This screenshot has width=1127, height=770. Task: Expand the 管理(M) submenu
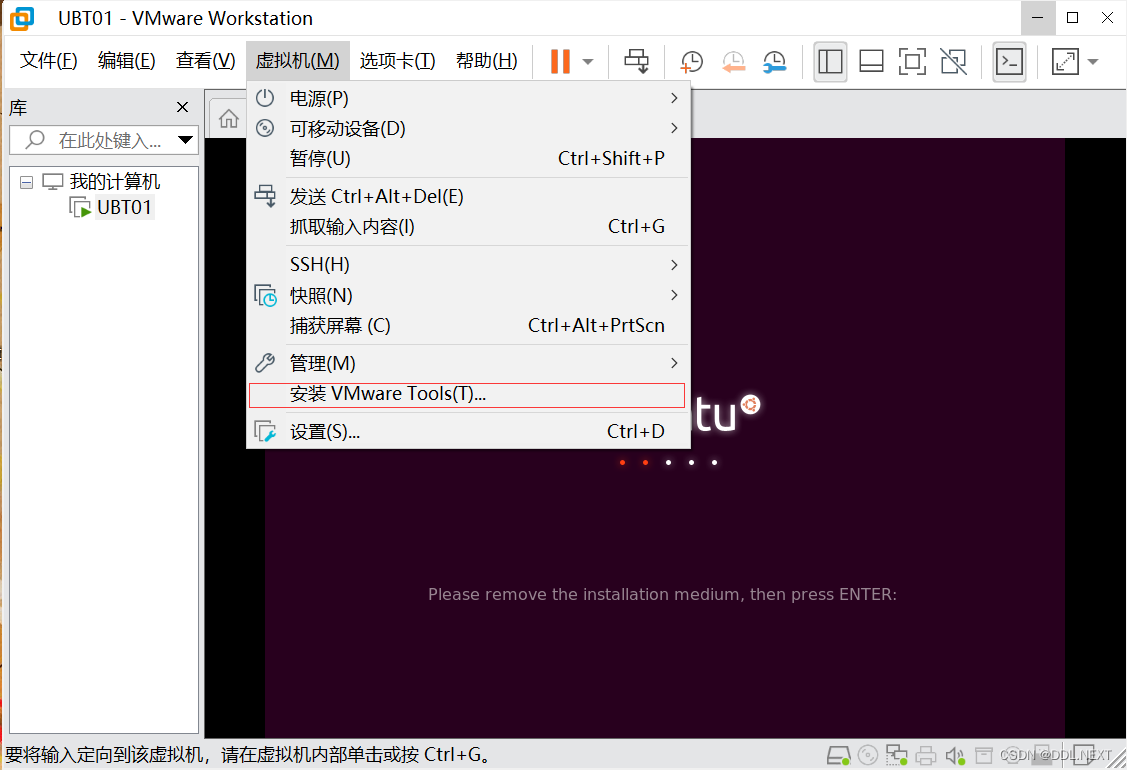point(469,363)
